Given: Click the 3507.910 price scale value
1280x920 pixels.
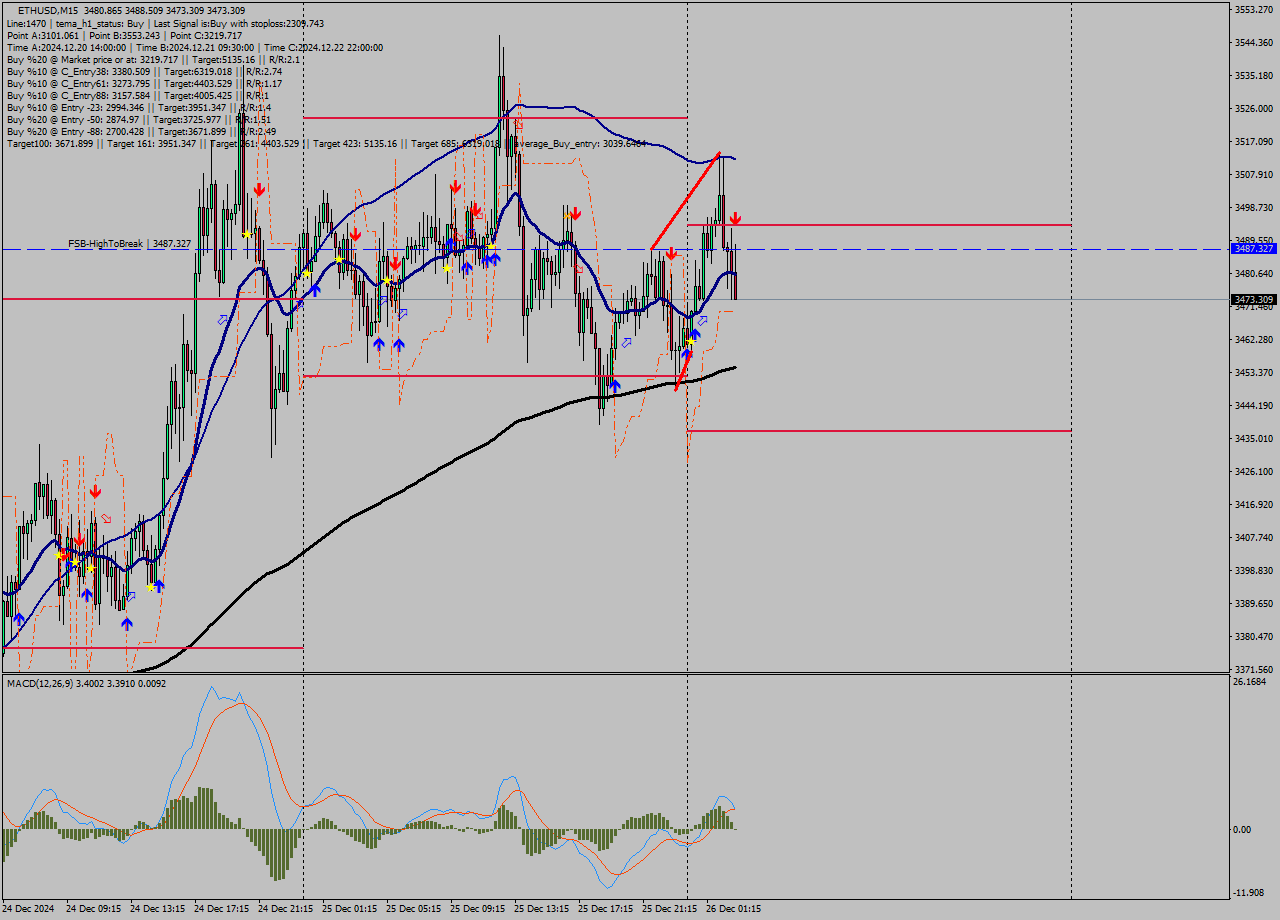Looking at the screenshot, I should [x=1254, y=174].
